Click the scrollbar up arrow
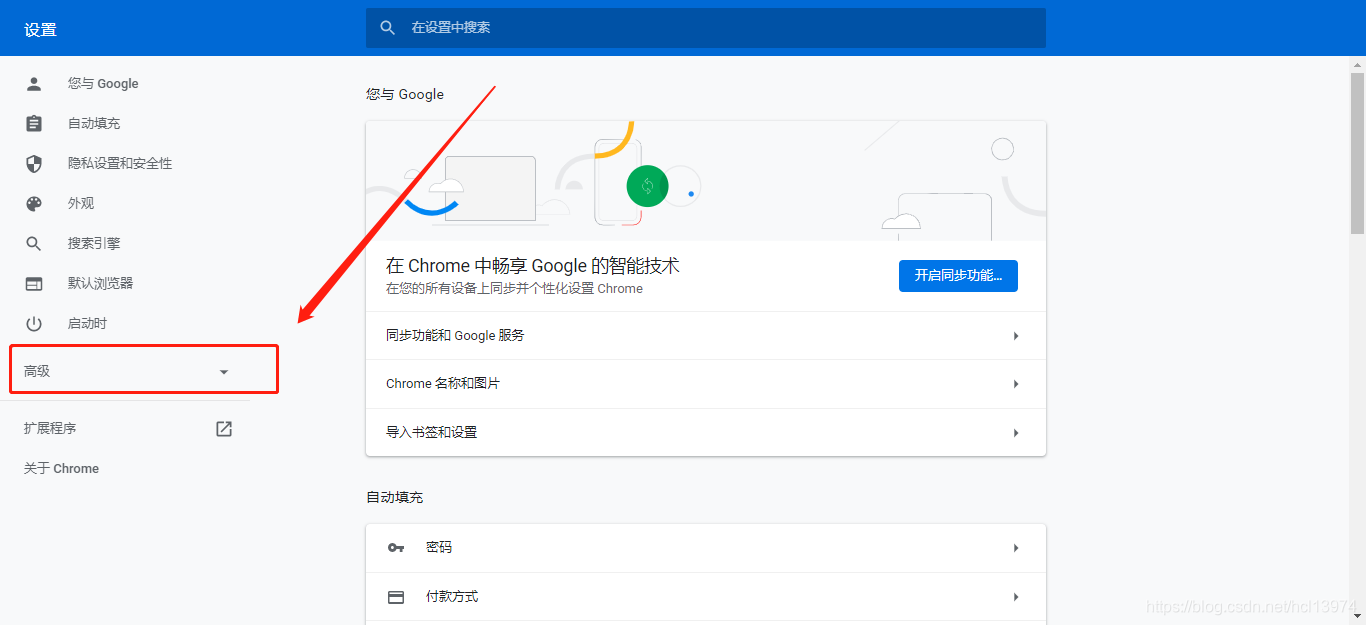The width and height of the screenshot is (1366, 625). (x=1357, y=64)
